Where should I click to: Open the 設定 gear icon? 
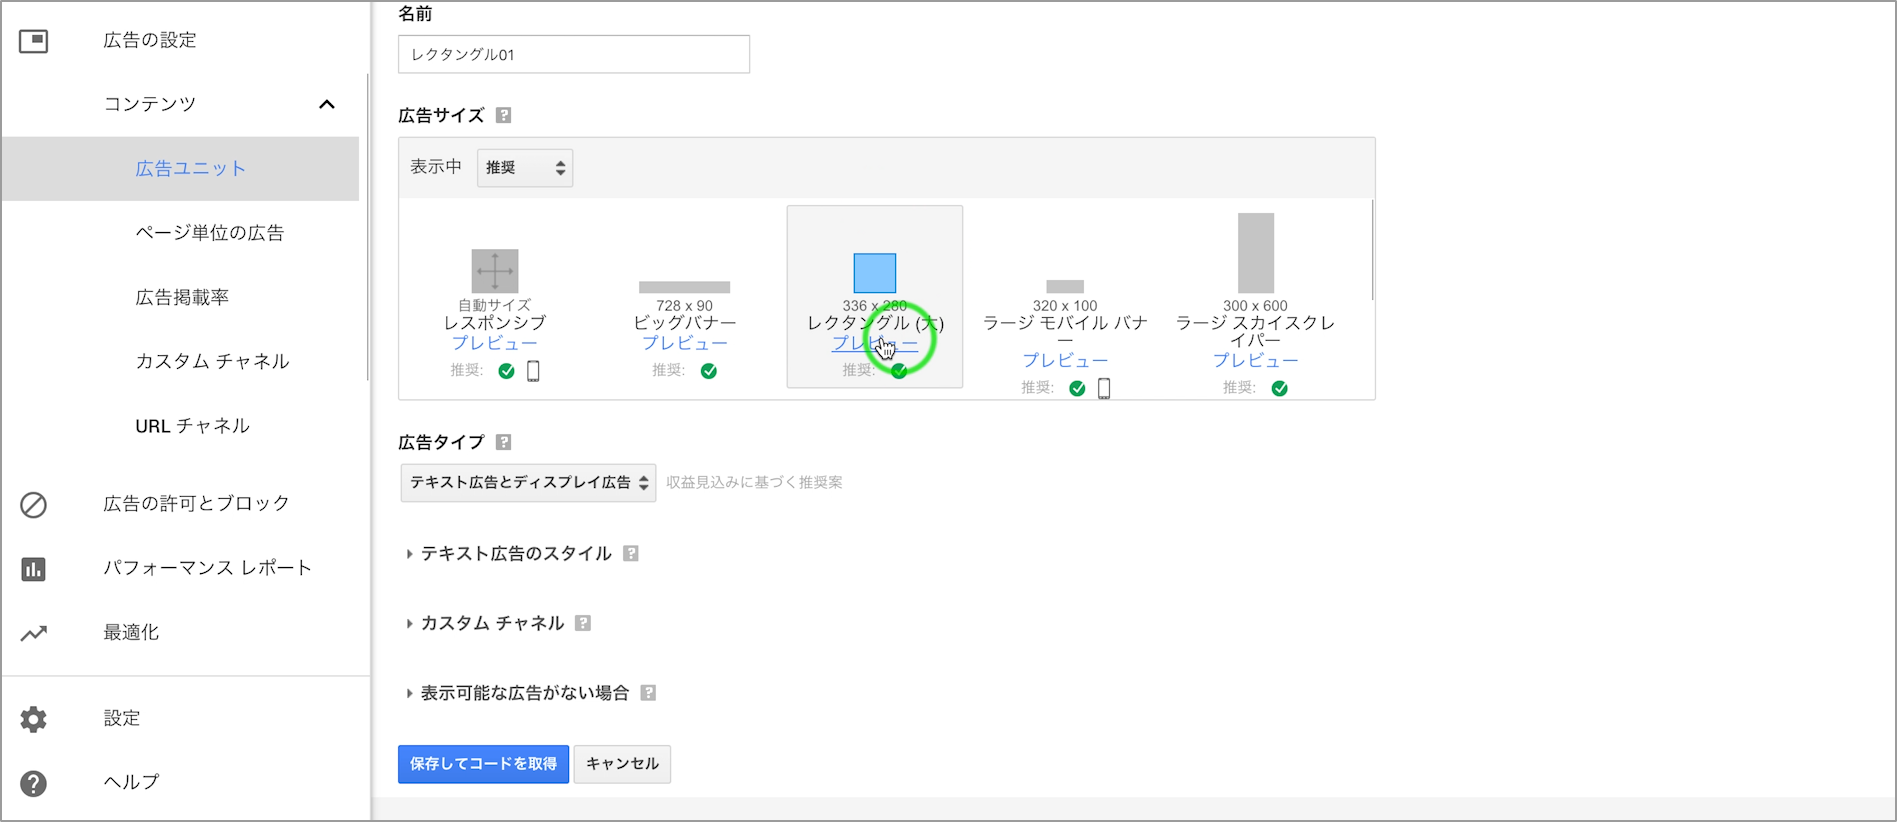[x=33, y=719]
